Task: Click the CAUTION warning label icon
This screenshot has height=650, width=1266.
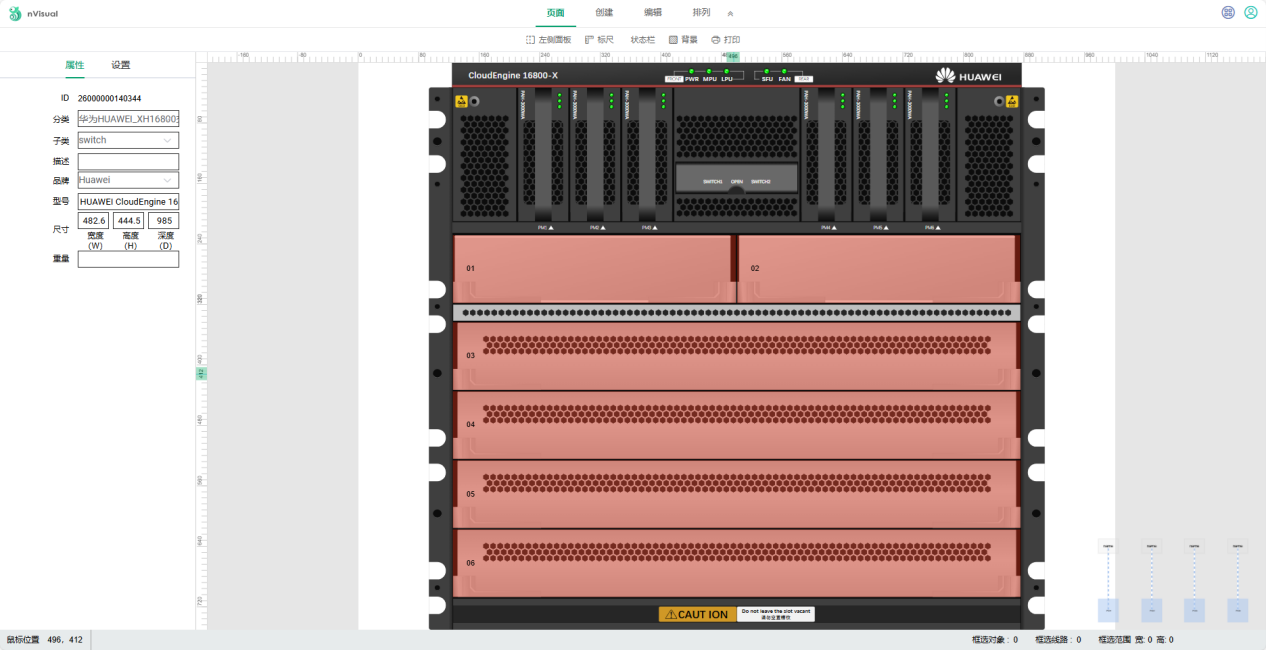Action: pyautogui.click(x=672, y=614)
